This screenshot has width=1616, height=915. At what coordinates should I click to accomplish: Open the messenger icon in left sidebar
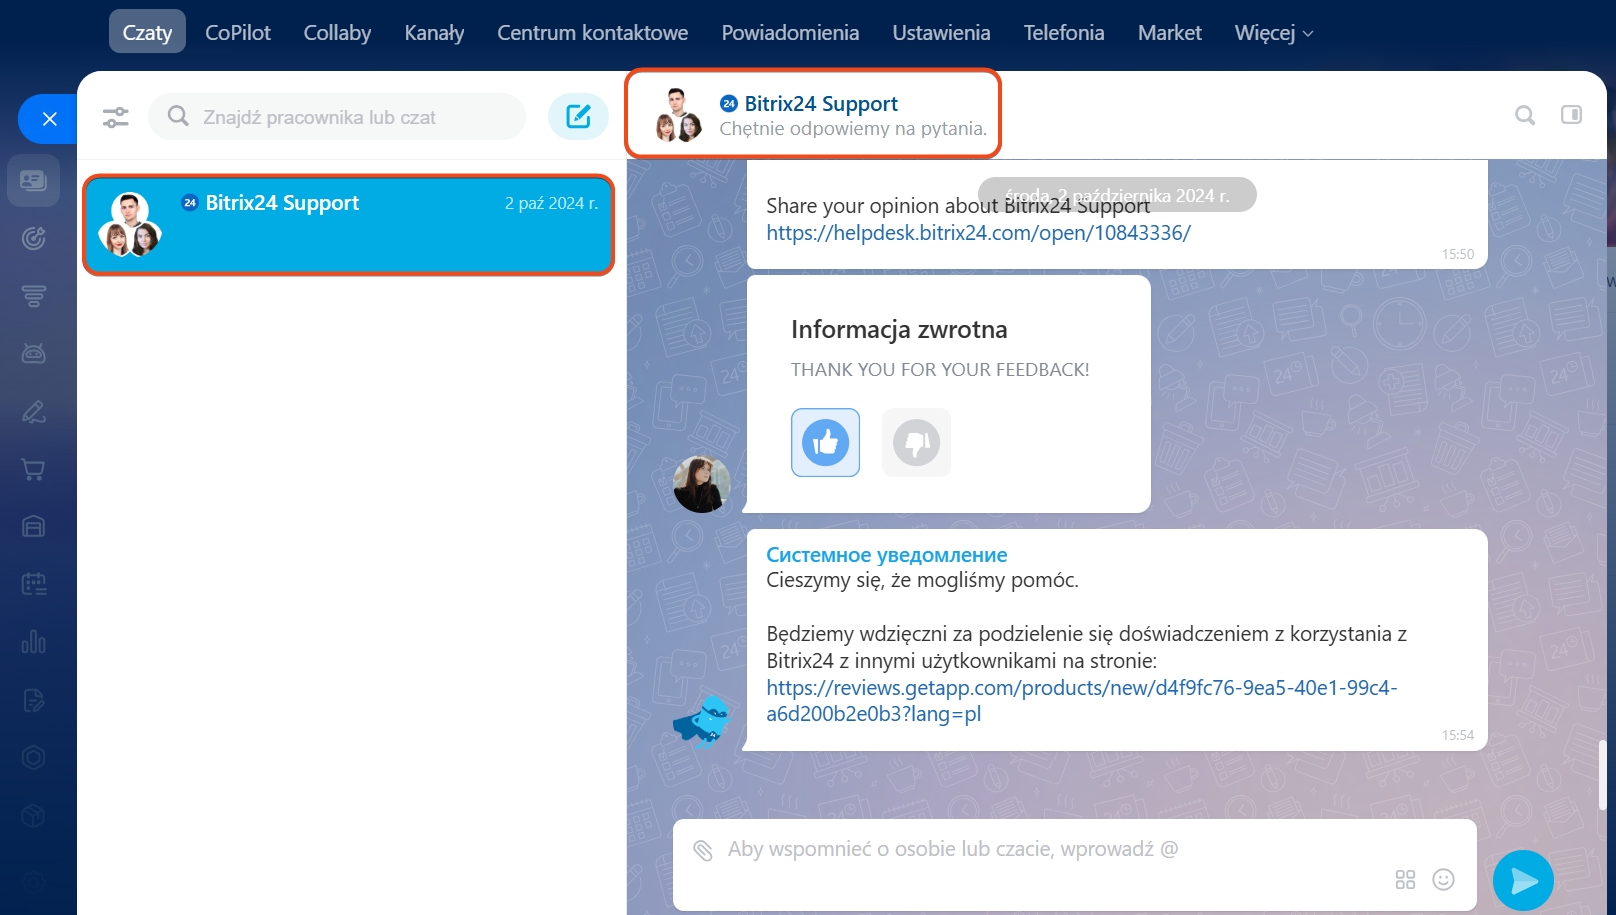pyautogui.click(x=33, y=180)
